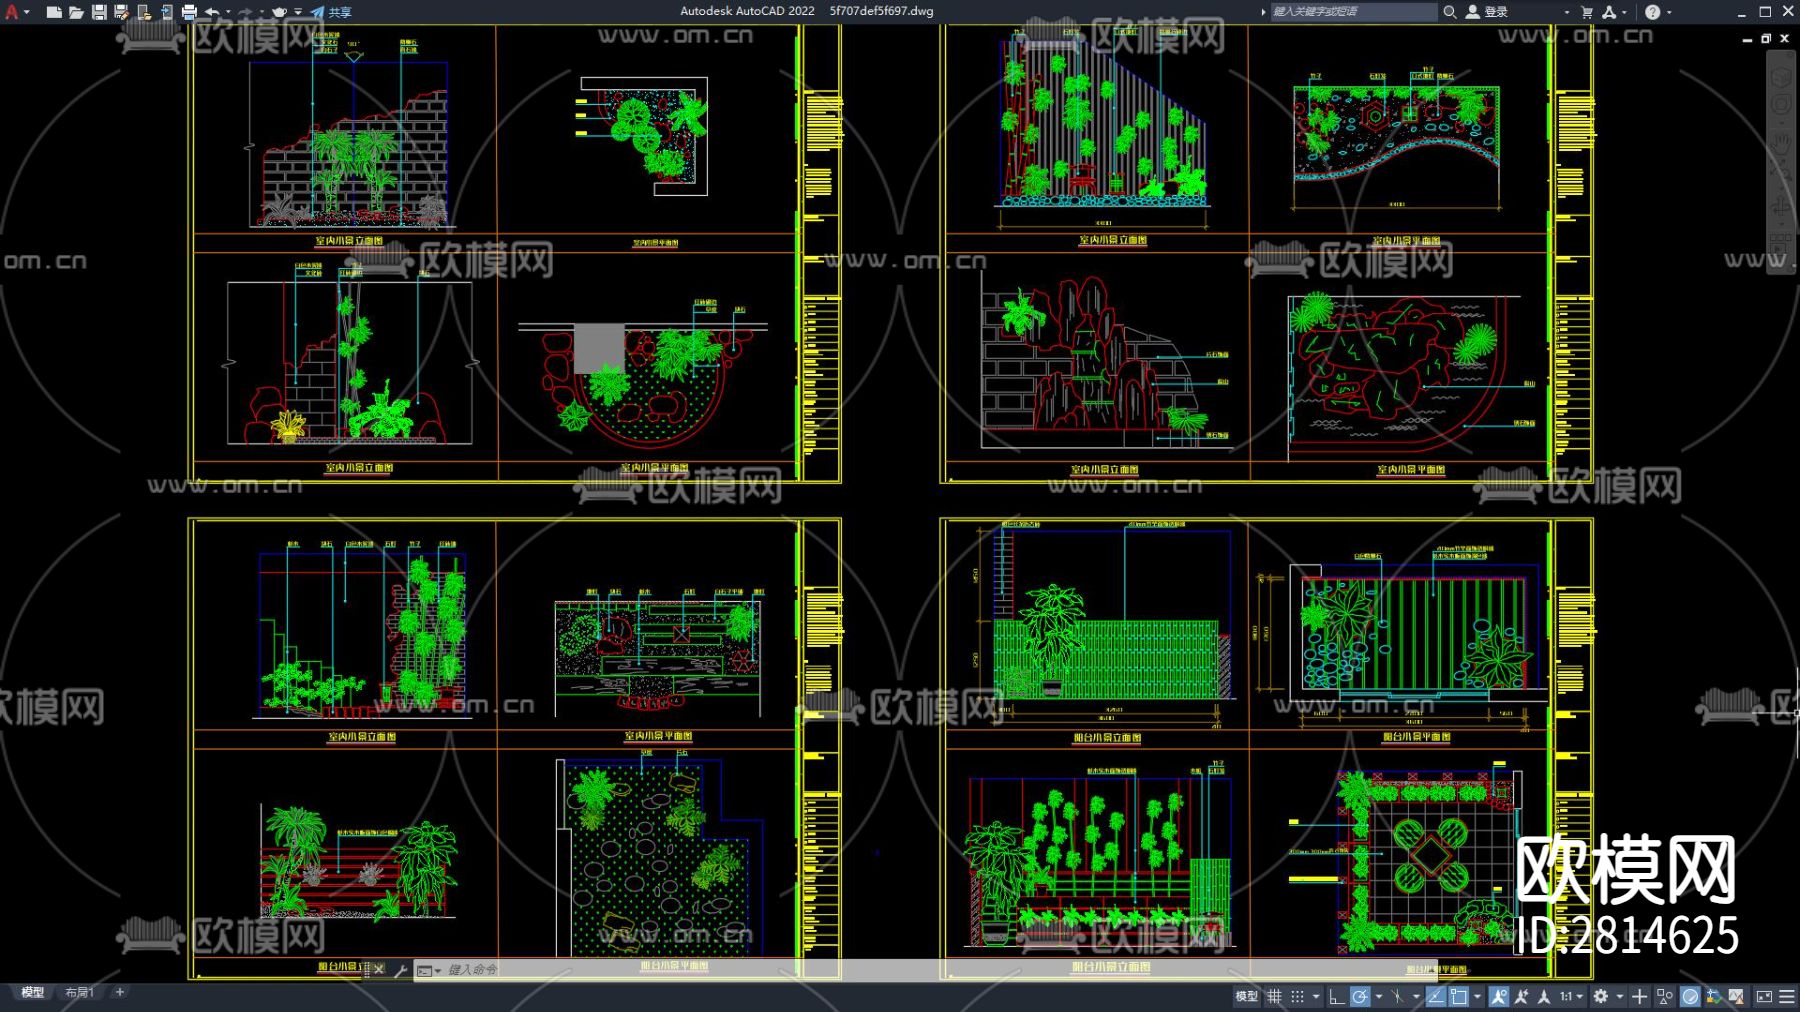Save to Web and Mobile

[166, 12]
